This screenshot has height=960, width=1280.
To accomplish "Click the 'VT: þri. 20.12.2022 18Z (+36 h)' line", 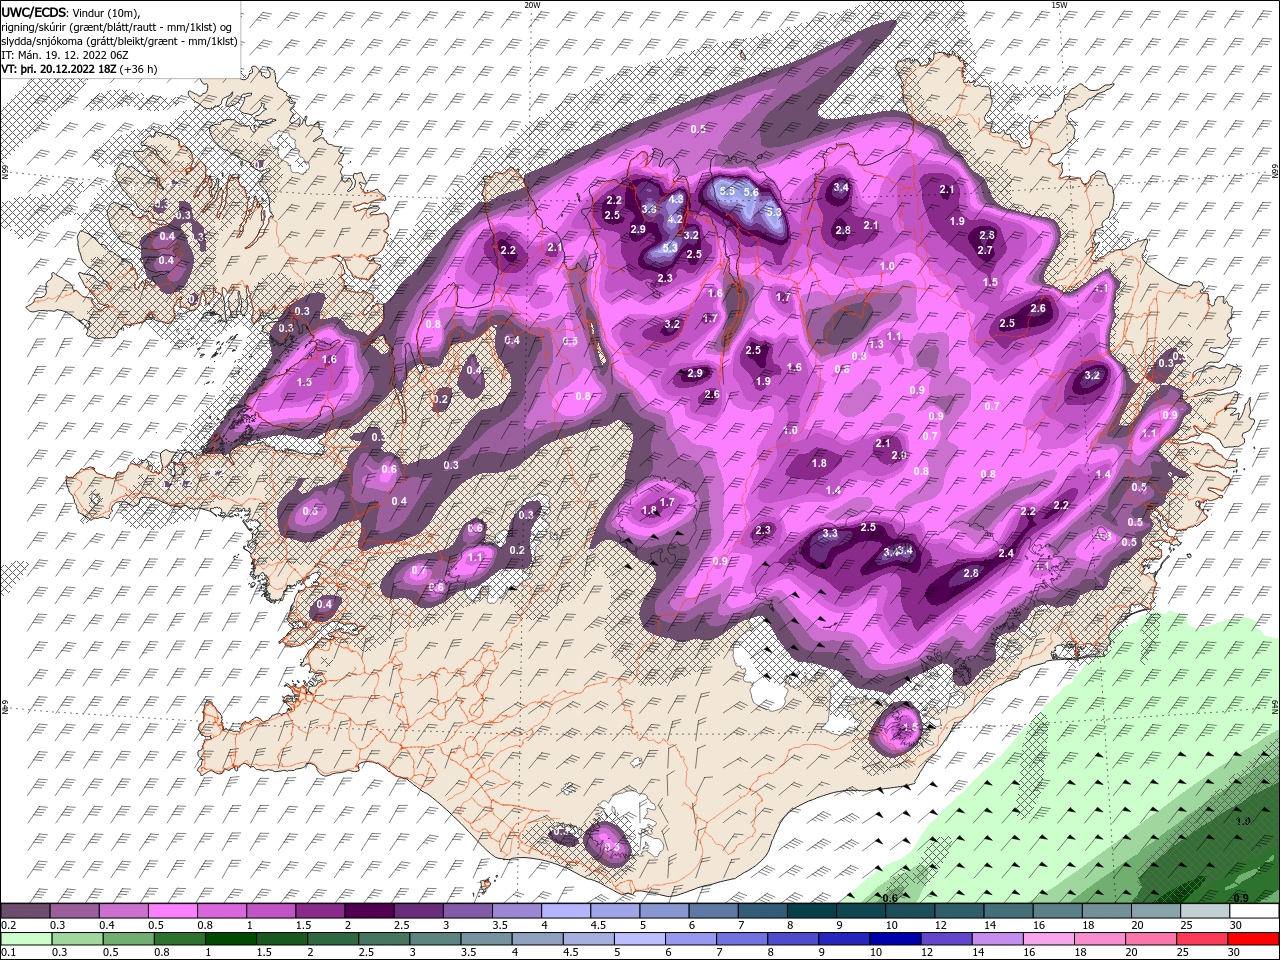I will (79, 70).
